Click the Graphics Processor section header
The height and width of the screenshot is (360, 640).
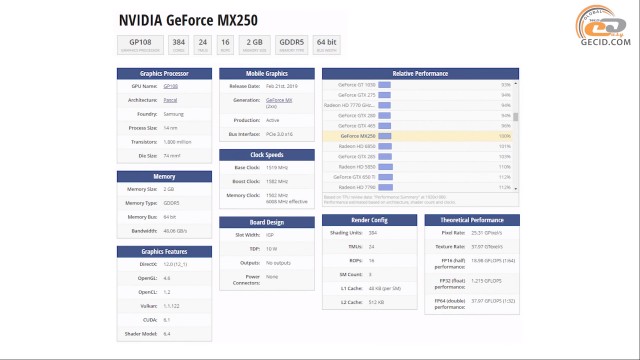click(164, 73)
